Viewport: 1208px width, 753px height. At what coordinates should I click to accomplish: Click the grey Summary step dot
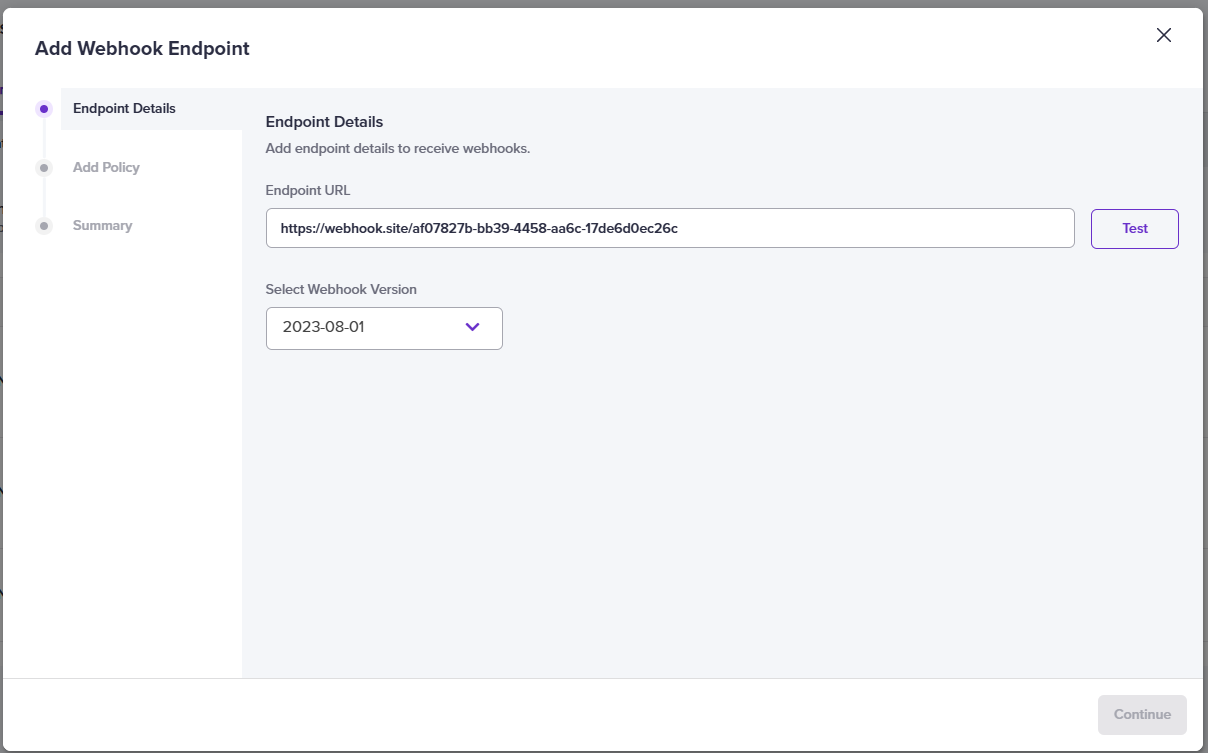coord(44,226)
